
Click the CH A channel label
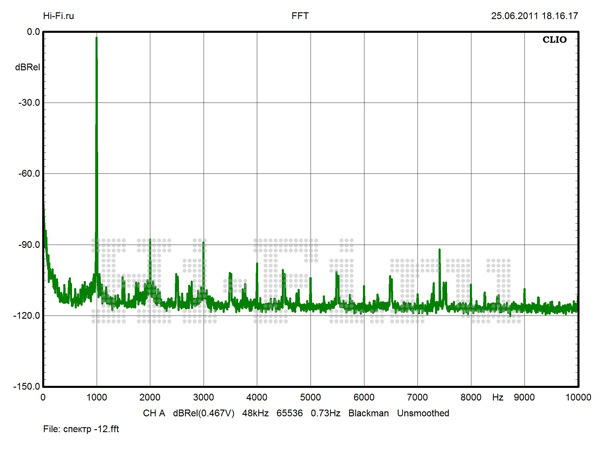pos(154,413)
